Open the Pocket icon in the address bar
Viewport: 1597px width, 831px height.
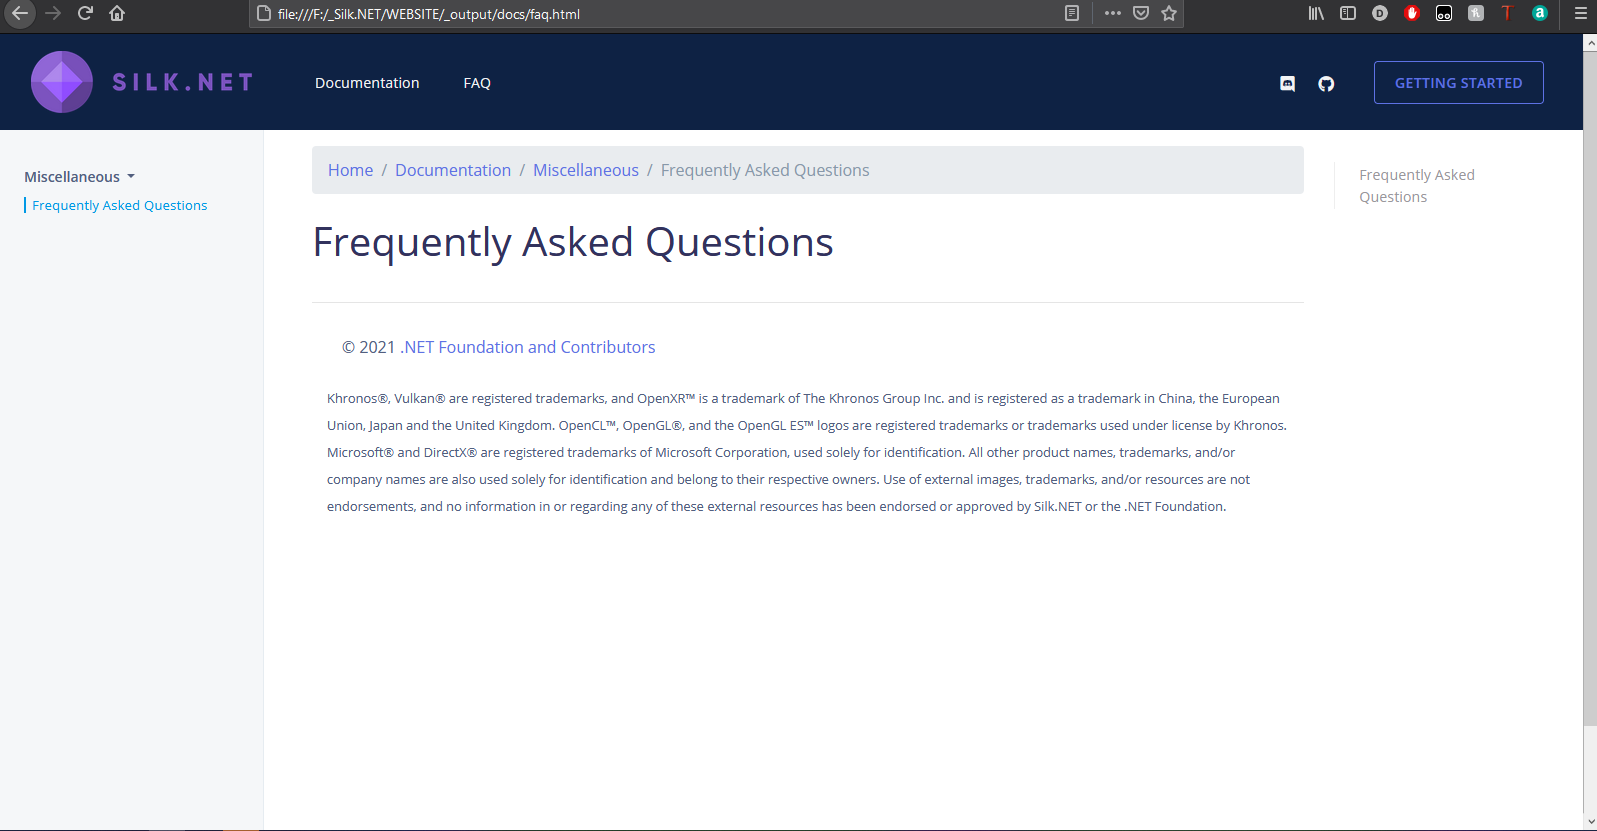(1140, 14)
